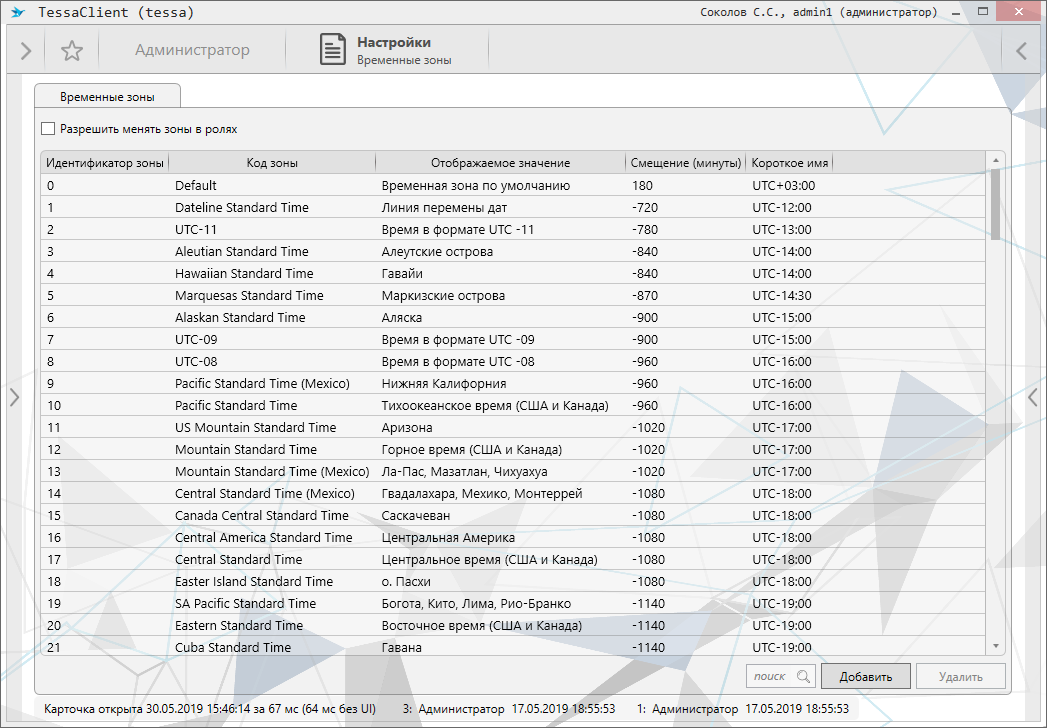This screenshot has width=1047, height=728.
Task: Select the "Временные зоны" tab
Action: point(107,96)
